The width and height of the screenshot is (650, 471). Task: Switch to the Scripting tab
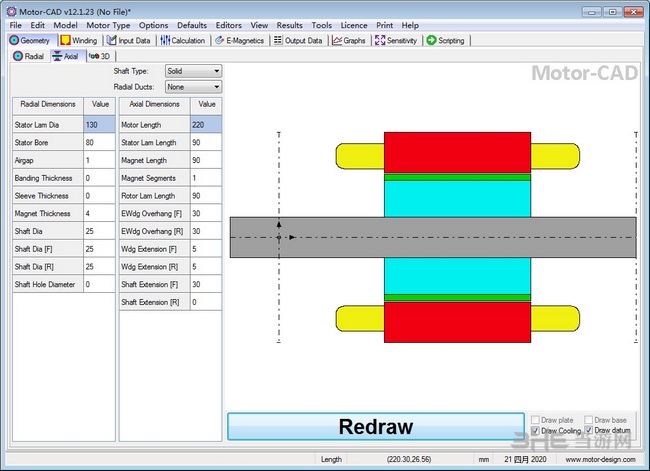(446, 41)
